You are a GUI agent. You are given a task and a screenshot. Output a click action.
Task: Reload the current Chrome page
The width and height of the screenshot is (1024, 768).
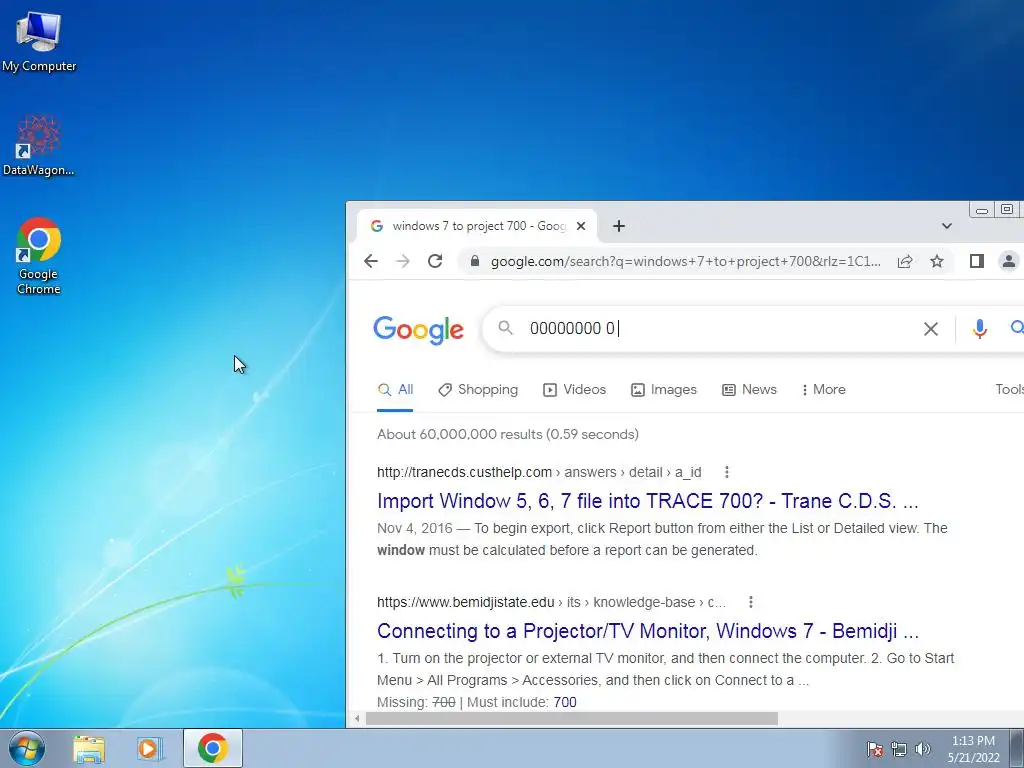click(435, 261)
